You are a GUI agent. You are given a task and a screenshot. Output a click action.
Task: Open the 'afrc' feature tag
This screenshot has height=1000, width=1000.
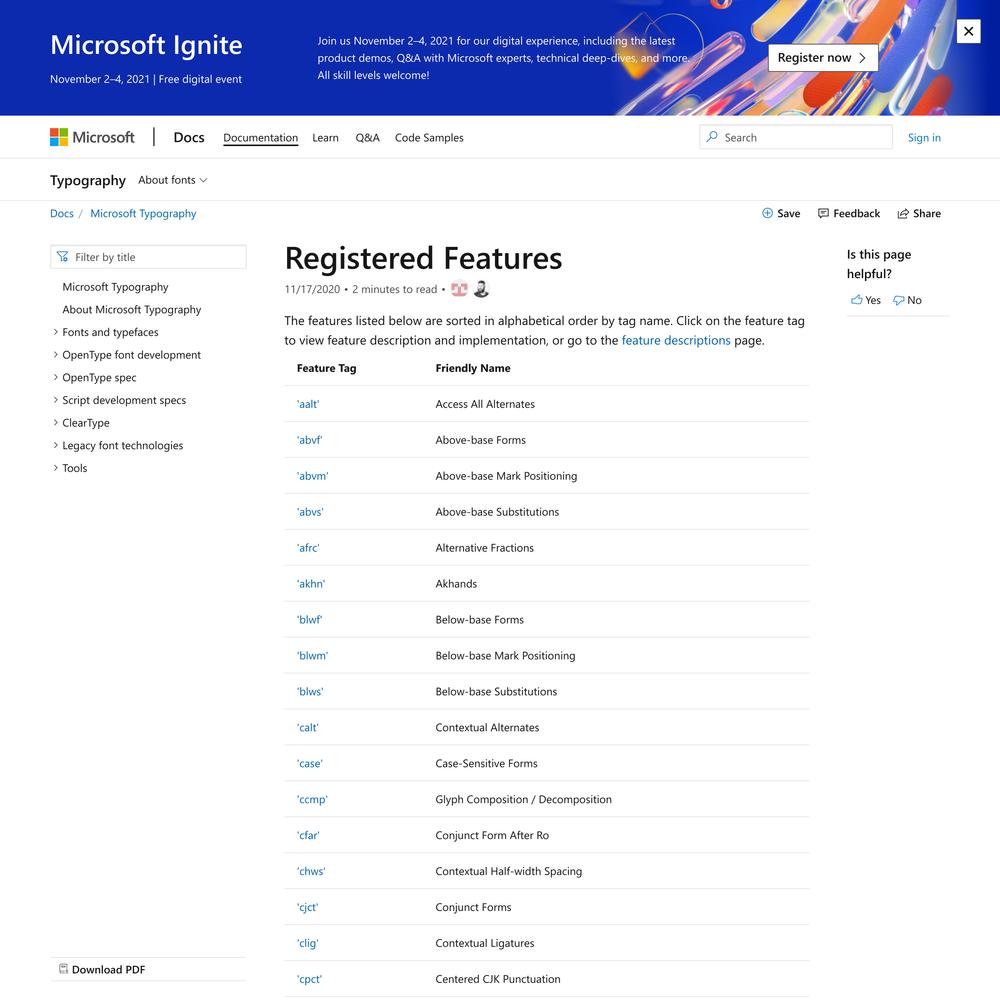[x=308, y=548]
